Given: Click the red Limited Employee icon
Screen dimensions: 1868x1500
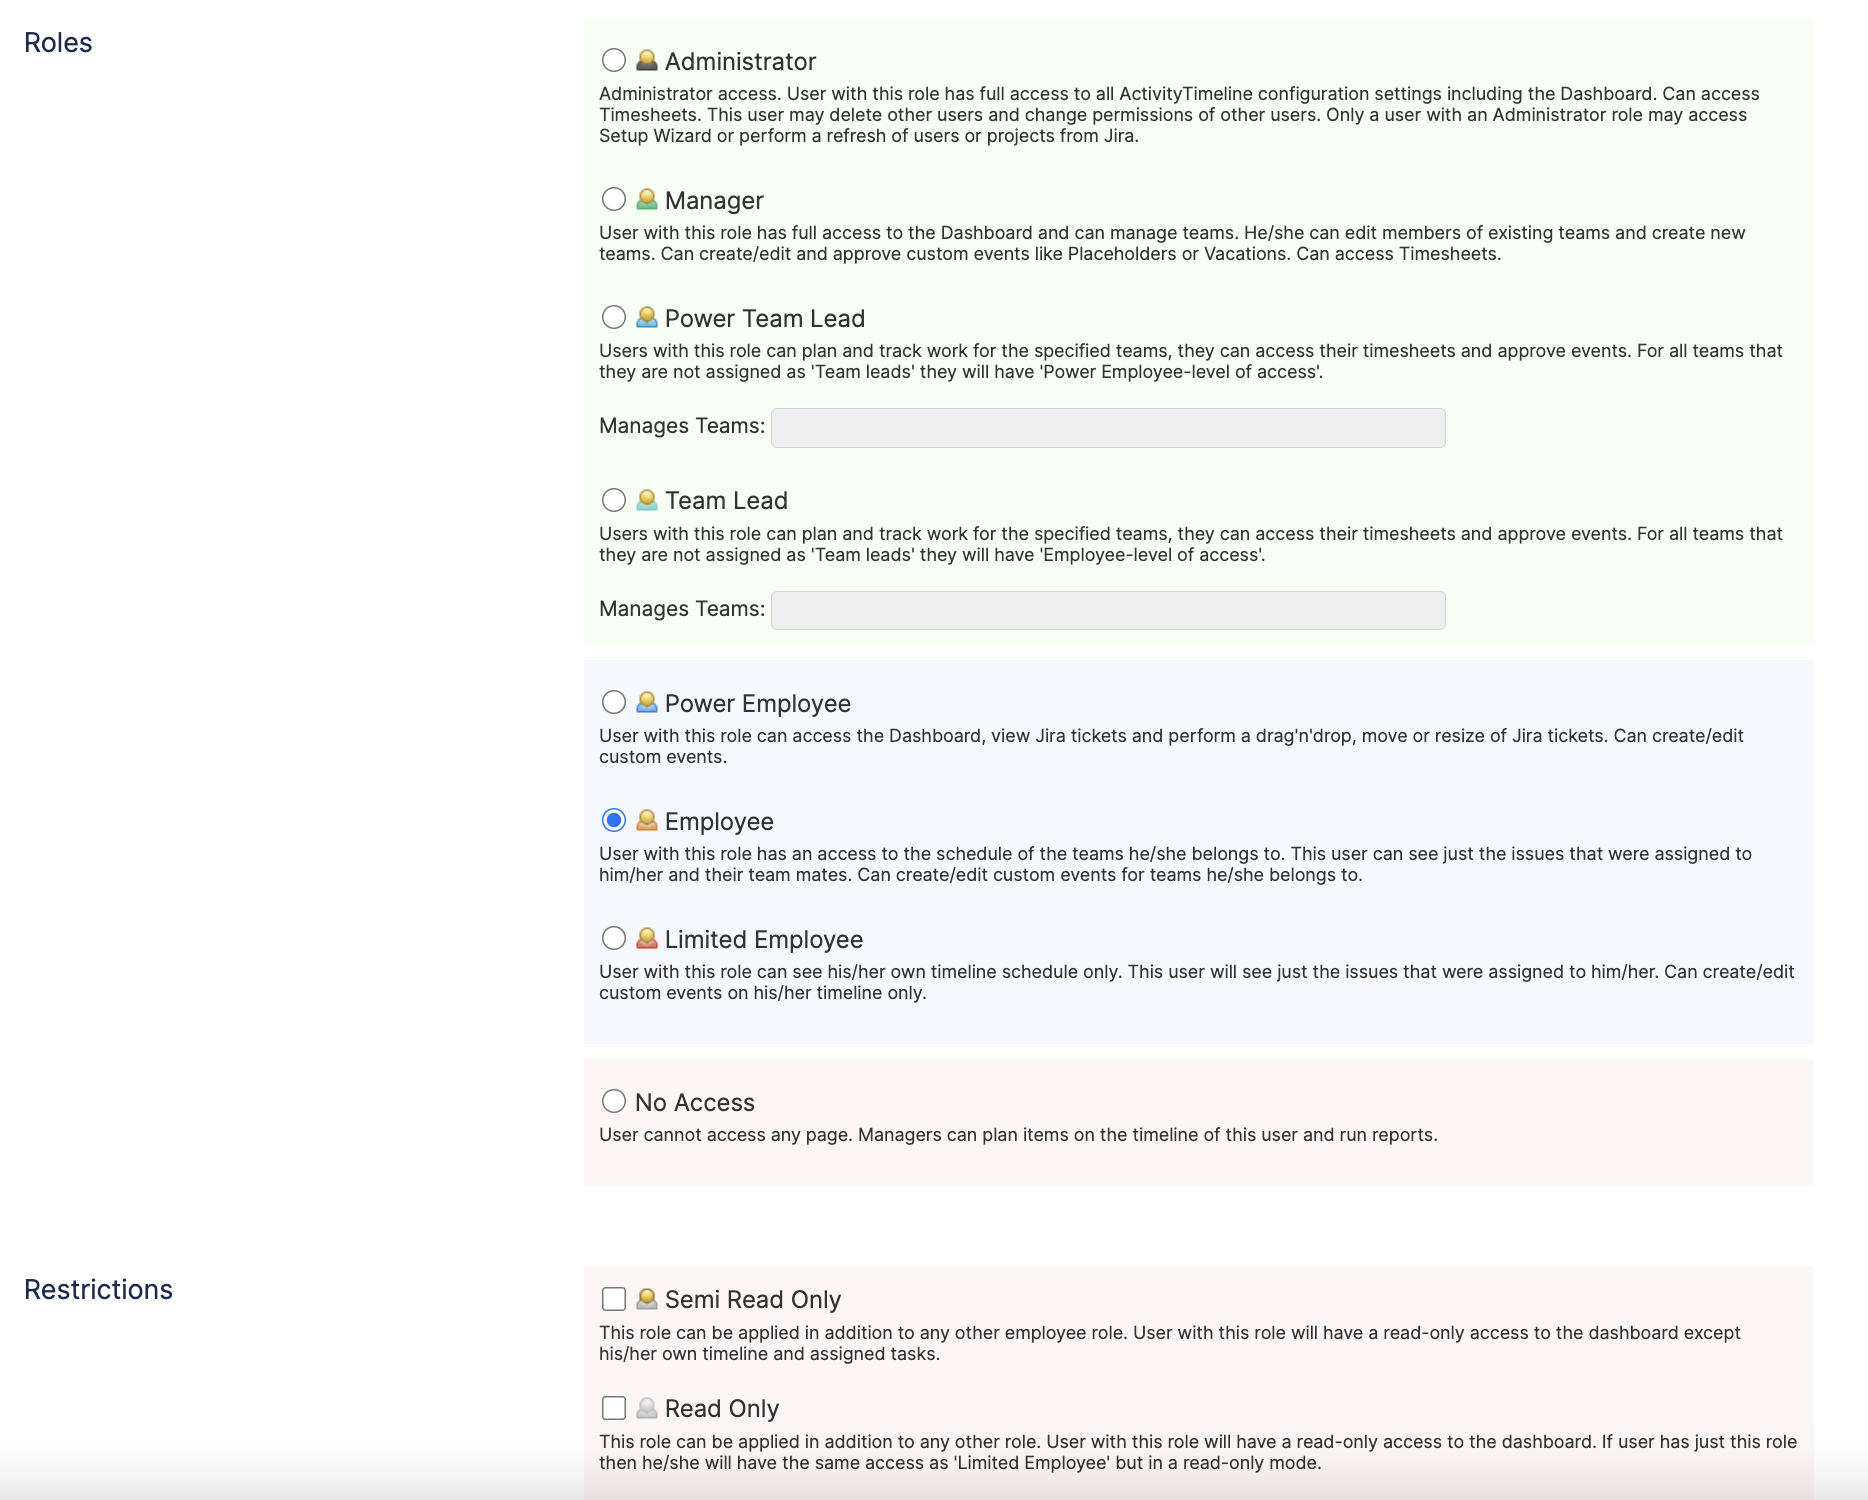Looking at the screenshot, I should [x=647, y=939].
